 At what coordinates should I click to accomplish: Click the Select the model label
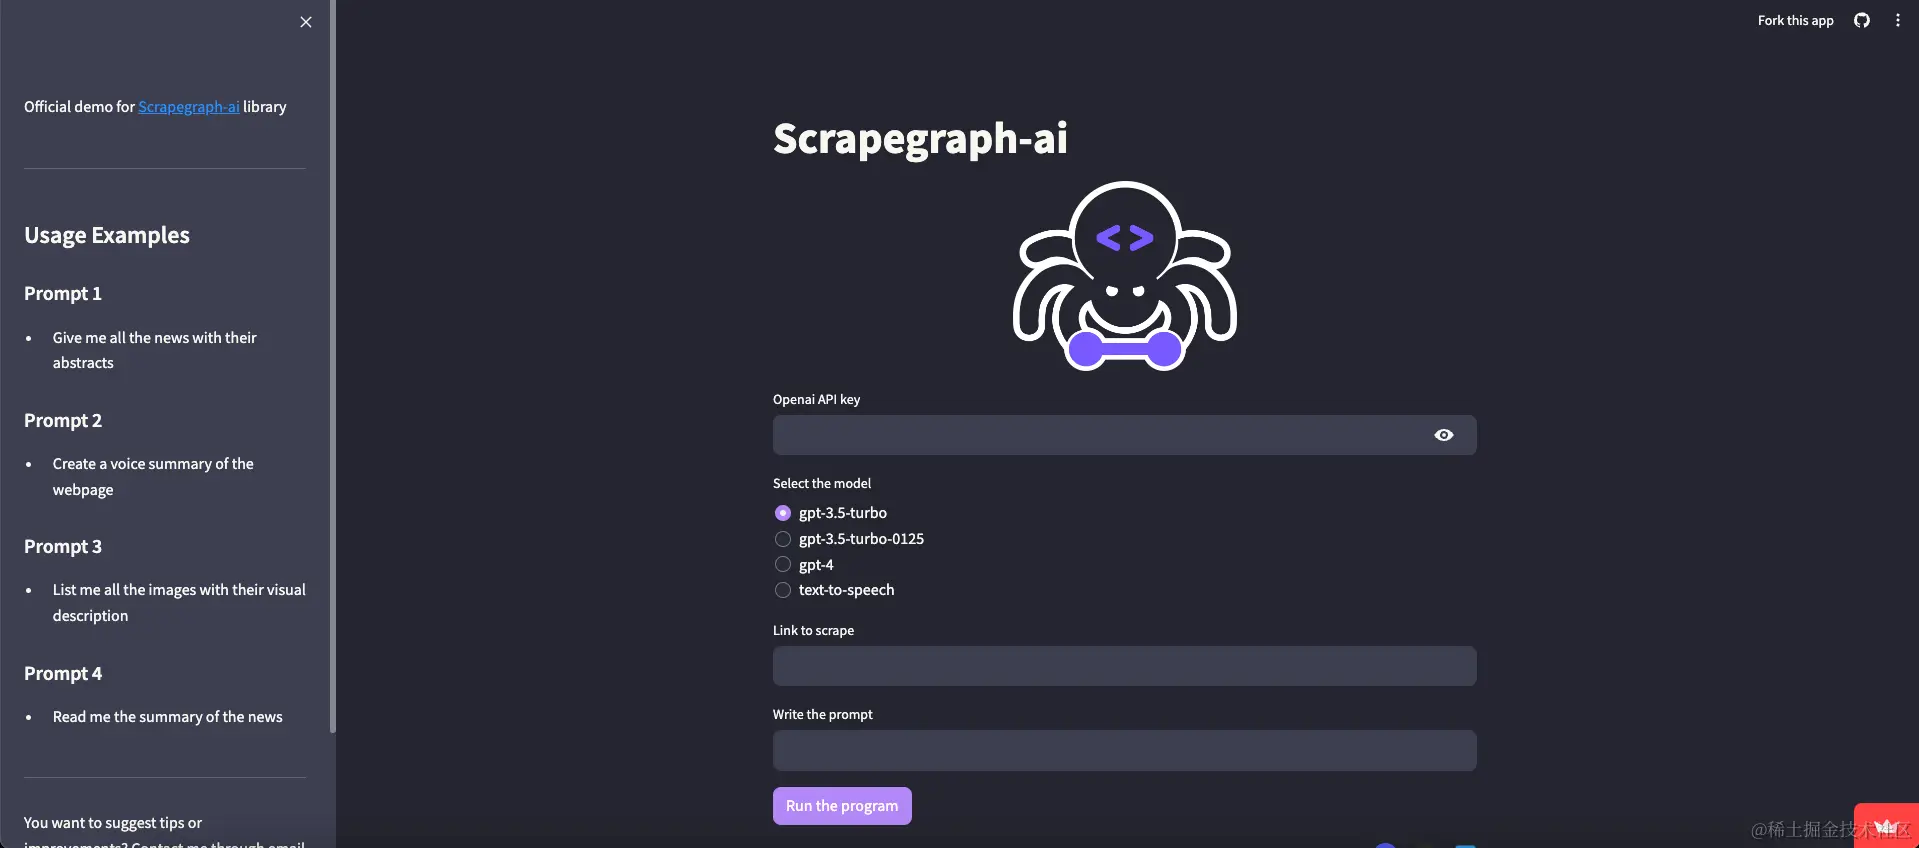pos(822,483)
